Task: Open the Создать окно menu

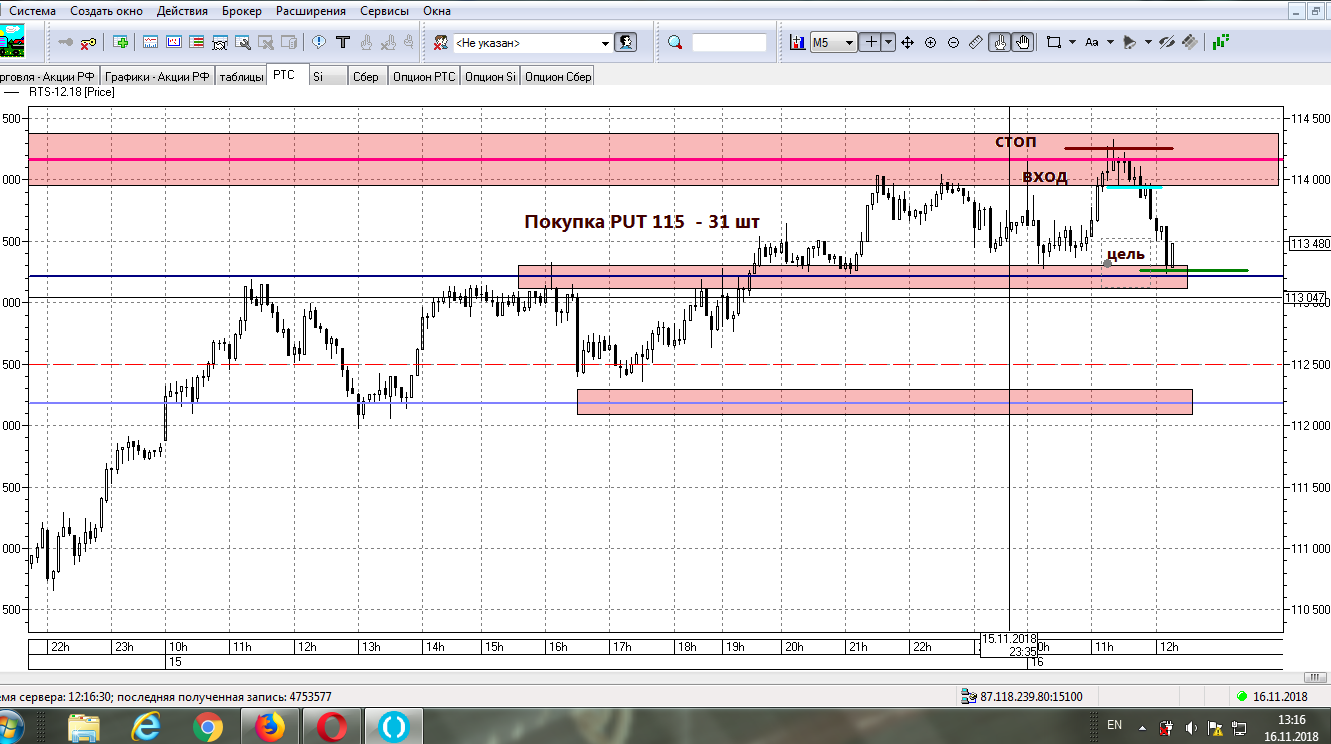Action: click(106, 11)
